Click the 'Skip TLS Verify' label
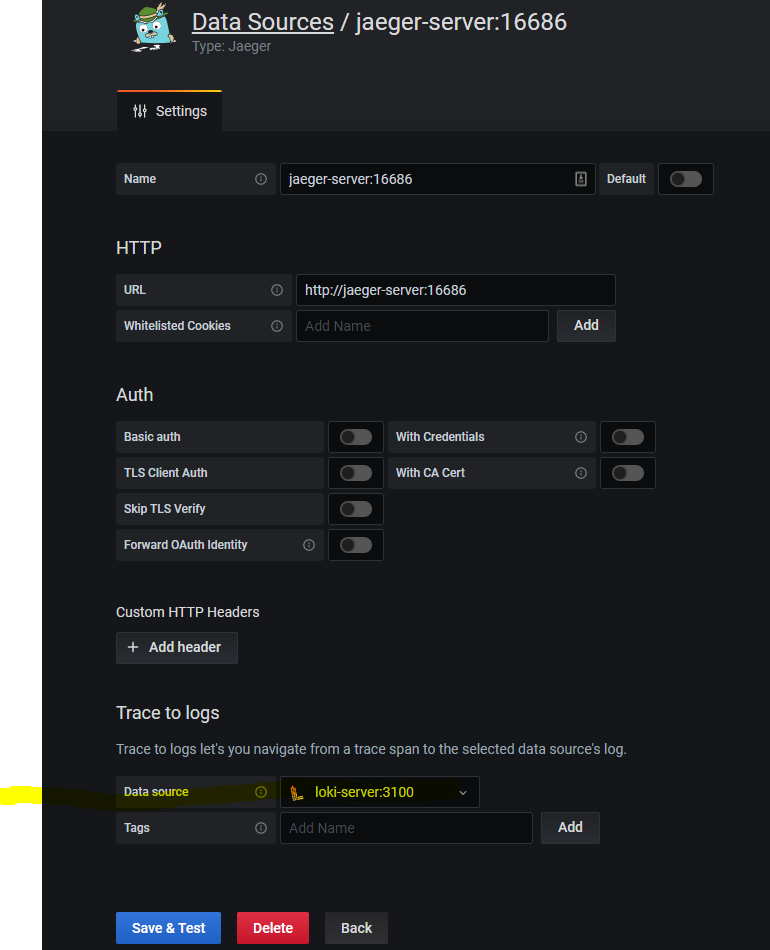This screenshot has width=770, height=950. pos(165,509)
